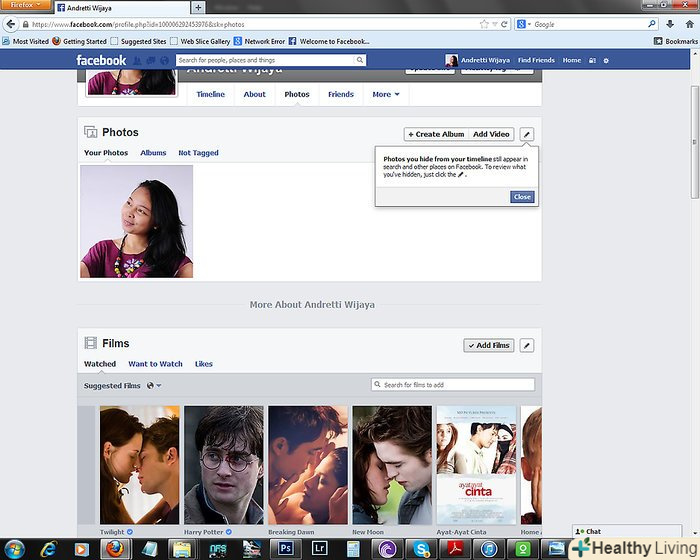
Task: Open Facebook account settings gear icon
Action: click(606, 60)
